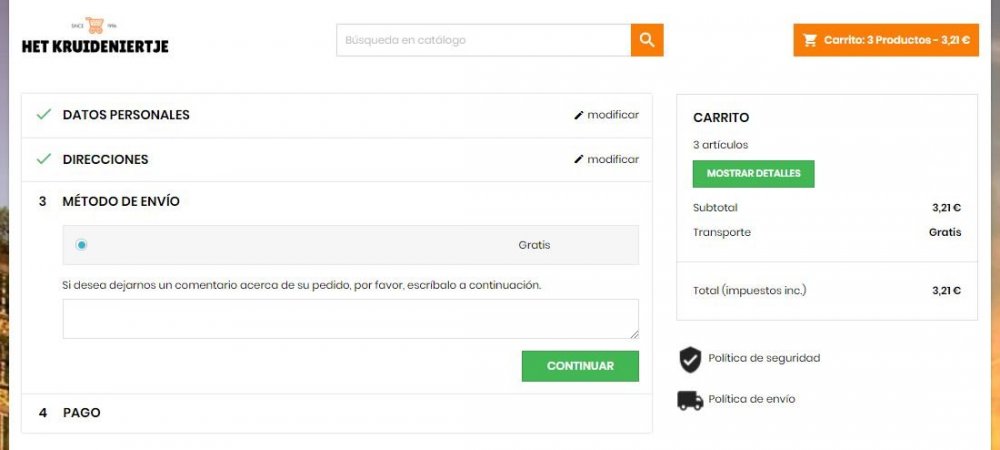This screenshot has height=450, width=1000.
Task: Click the orange search magnifier button
Action: (x=647, y=40)
